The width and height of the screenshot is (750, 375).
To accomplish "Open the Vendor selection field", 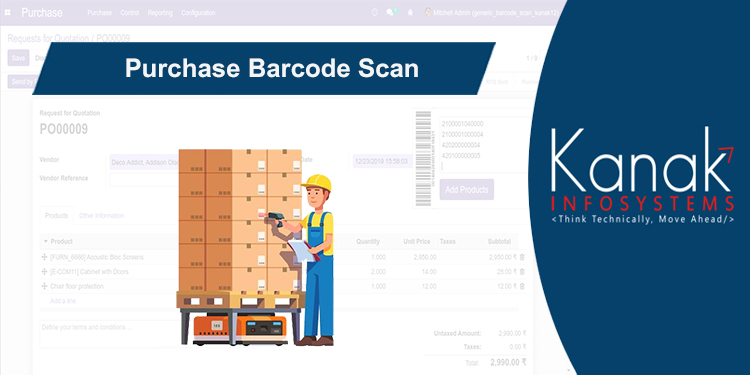I will pos(143,163).
